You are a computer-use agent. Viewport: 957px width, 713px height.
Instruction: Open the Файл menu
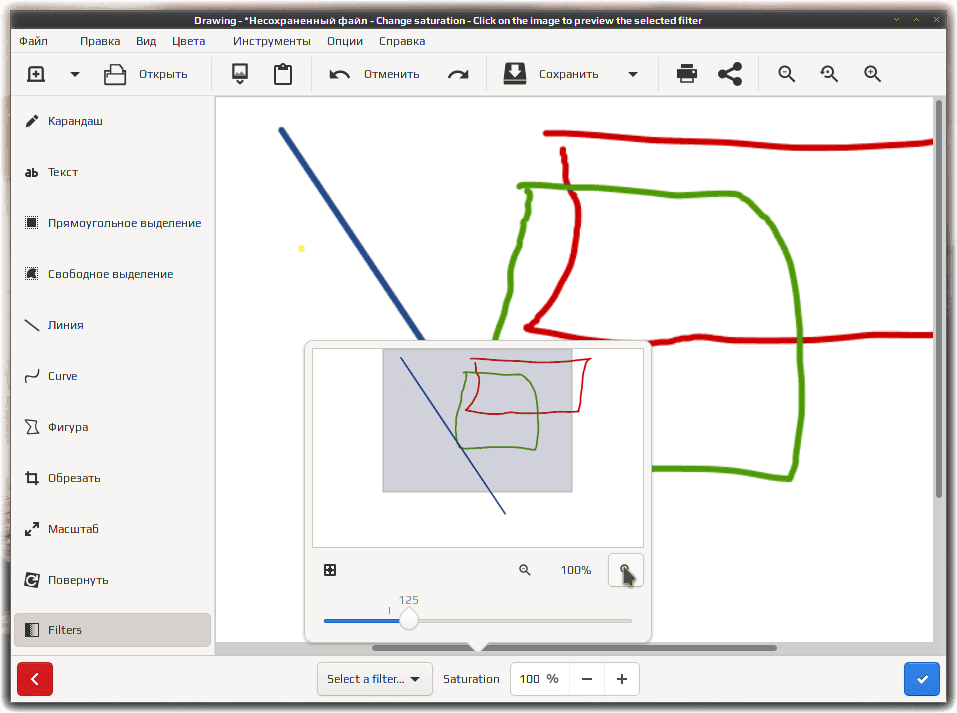pos(33,41)
